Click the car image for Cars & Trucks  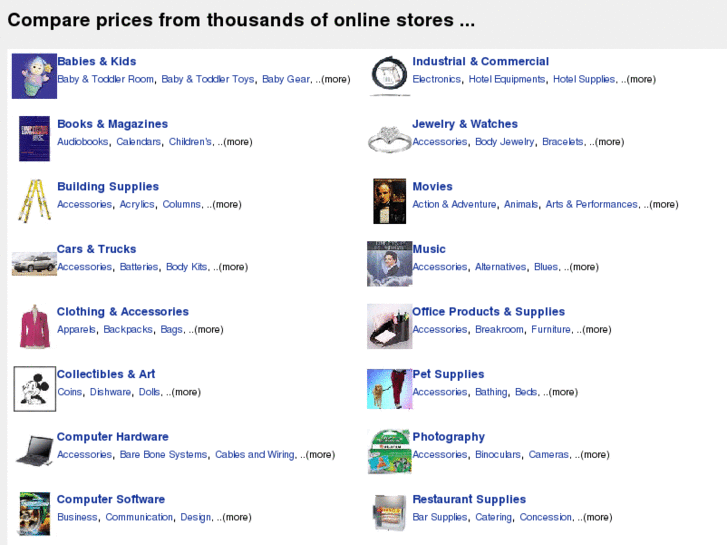pos(34,263)
